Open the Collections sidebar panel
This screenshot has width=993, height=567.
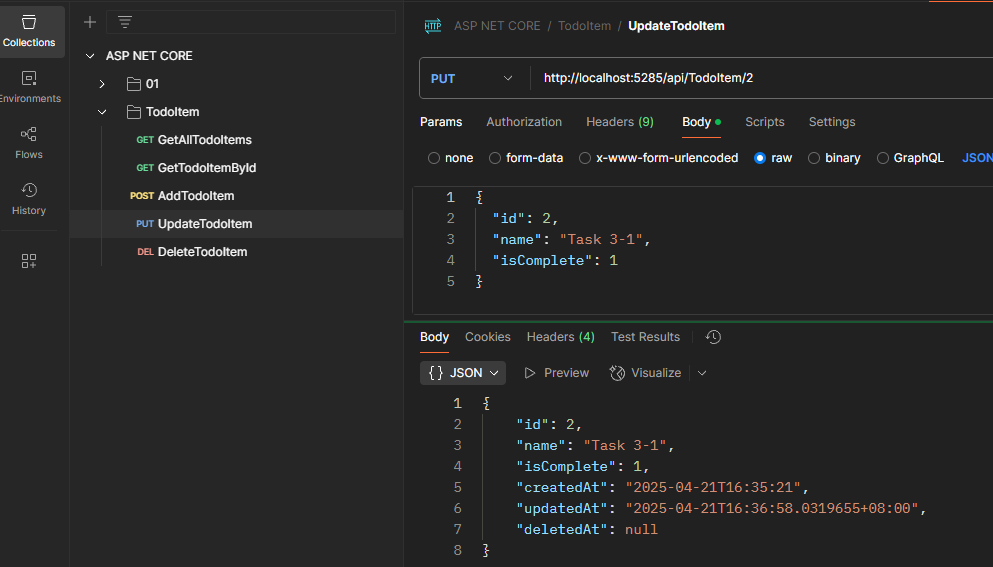(x=29, y=31)
